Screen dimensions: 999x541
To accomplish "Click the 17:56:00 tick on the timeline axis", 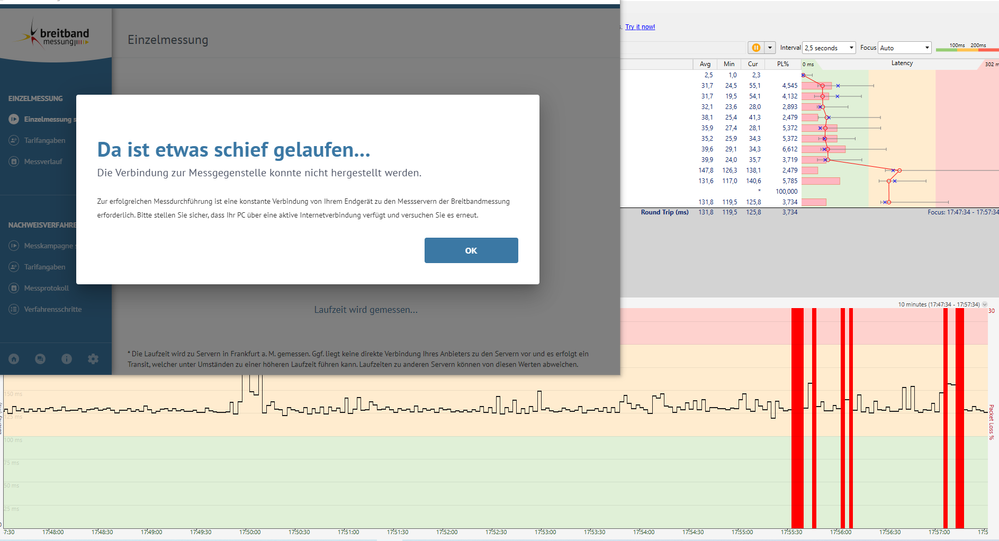I will coord(841,532).
